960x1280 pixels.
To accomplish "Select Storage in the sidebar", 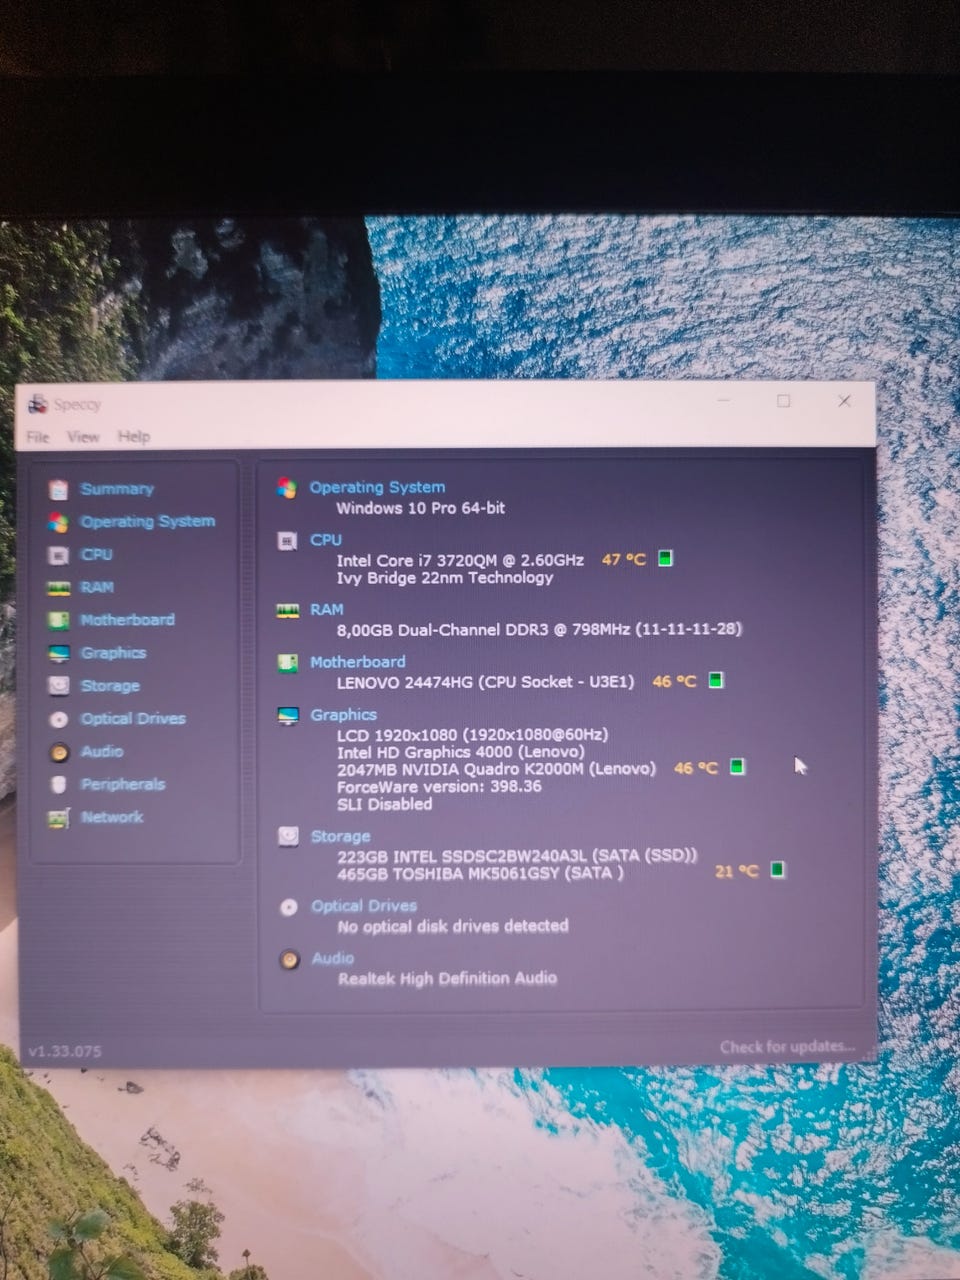I will click(110, 686).
